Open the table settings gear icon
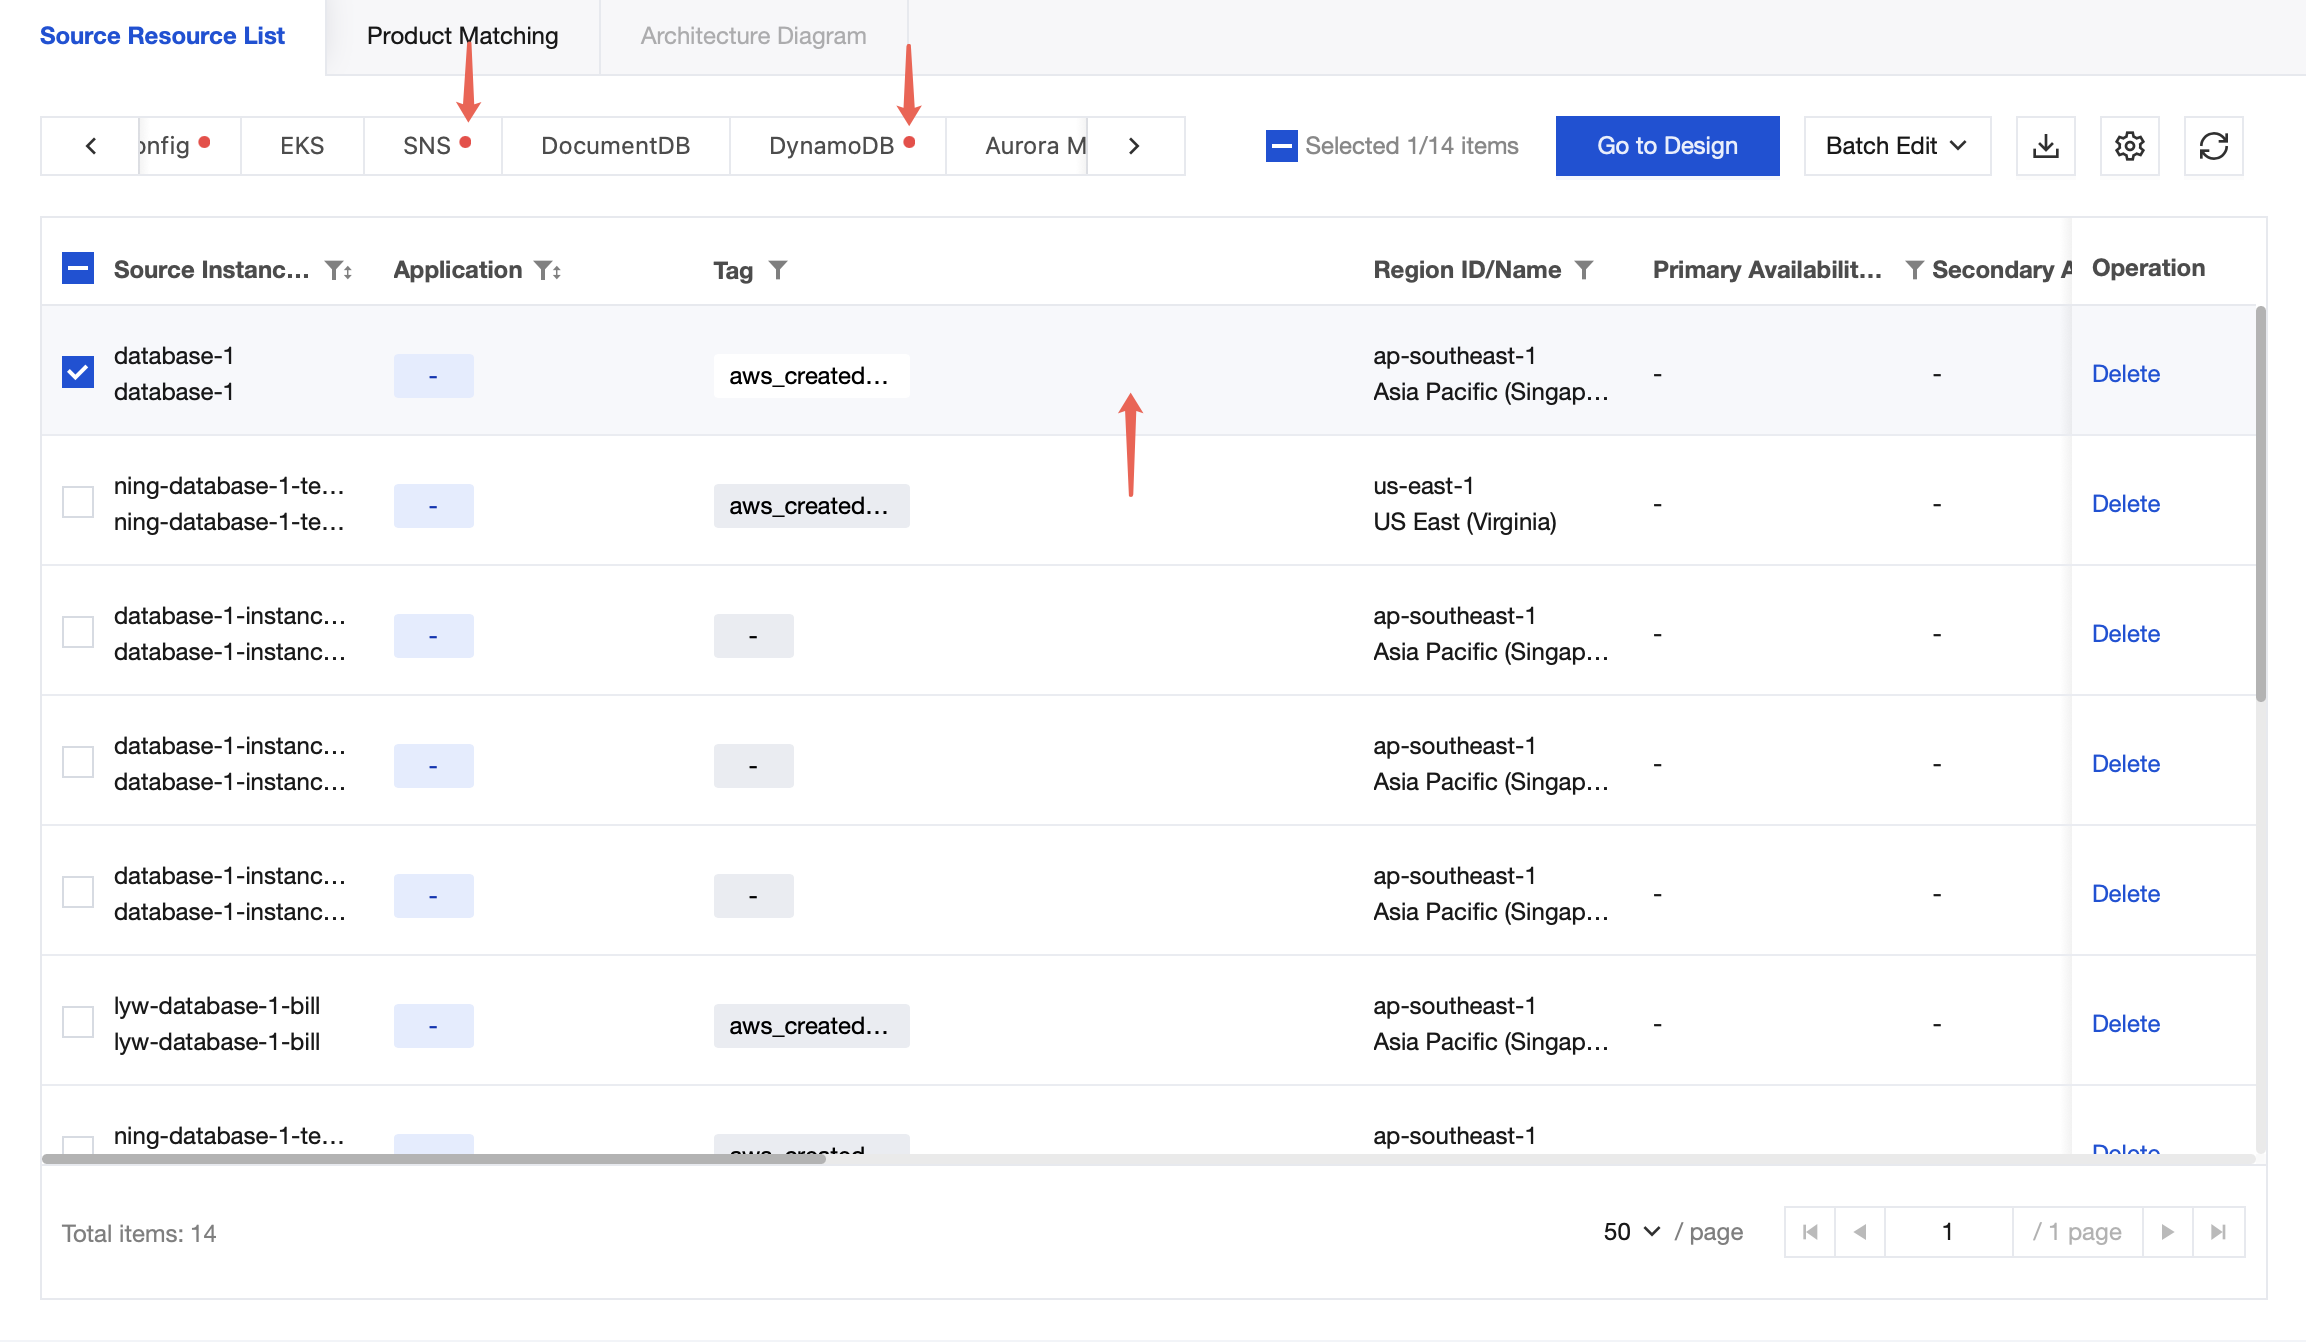The height and width of the screenshot is (1342, 2306). pyautogui.click(x=2129, y=146)
